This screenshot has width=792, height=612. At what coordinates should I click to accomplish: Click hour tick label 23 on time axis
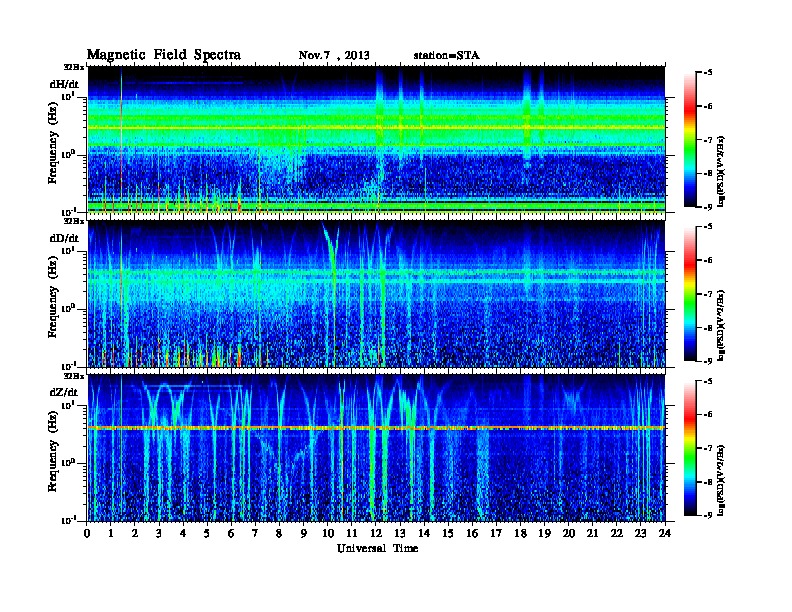(641, 533)
